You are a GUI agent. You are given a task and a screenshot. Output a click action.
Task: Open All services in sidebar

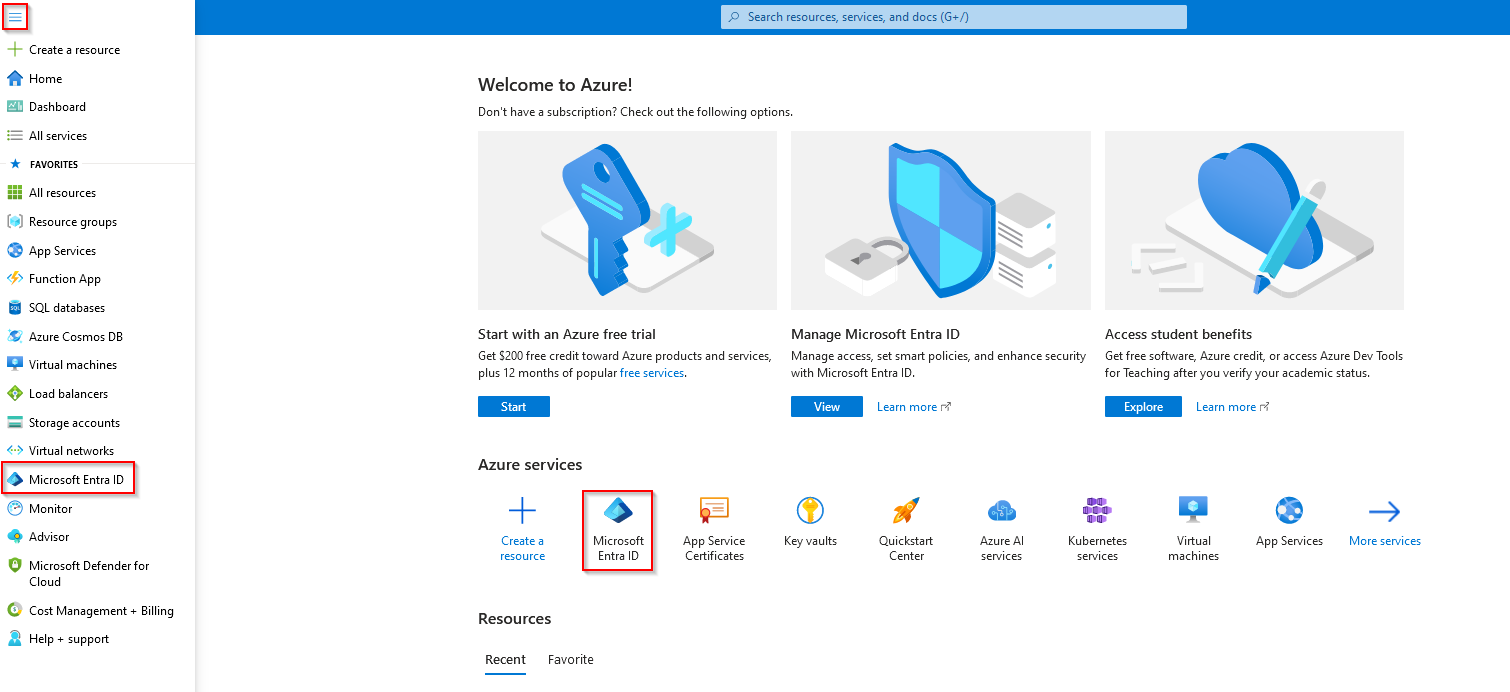pyautogui.click(x=58, y=136)
